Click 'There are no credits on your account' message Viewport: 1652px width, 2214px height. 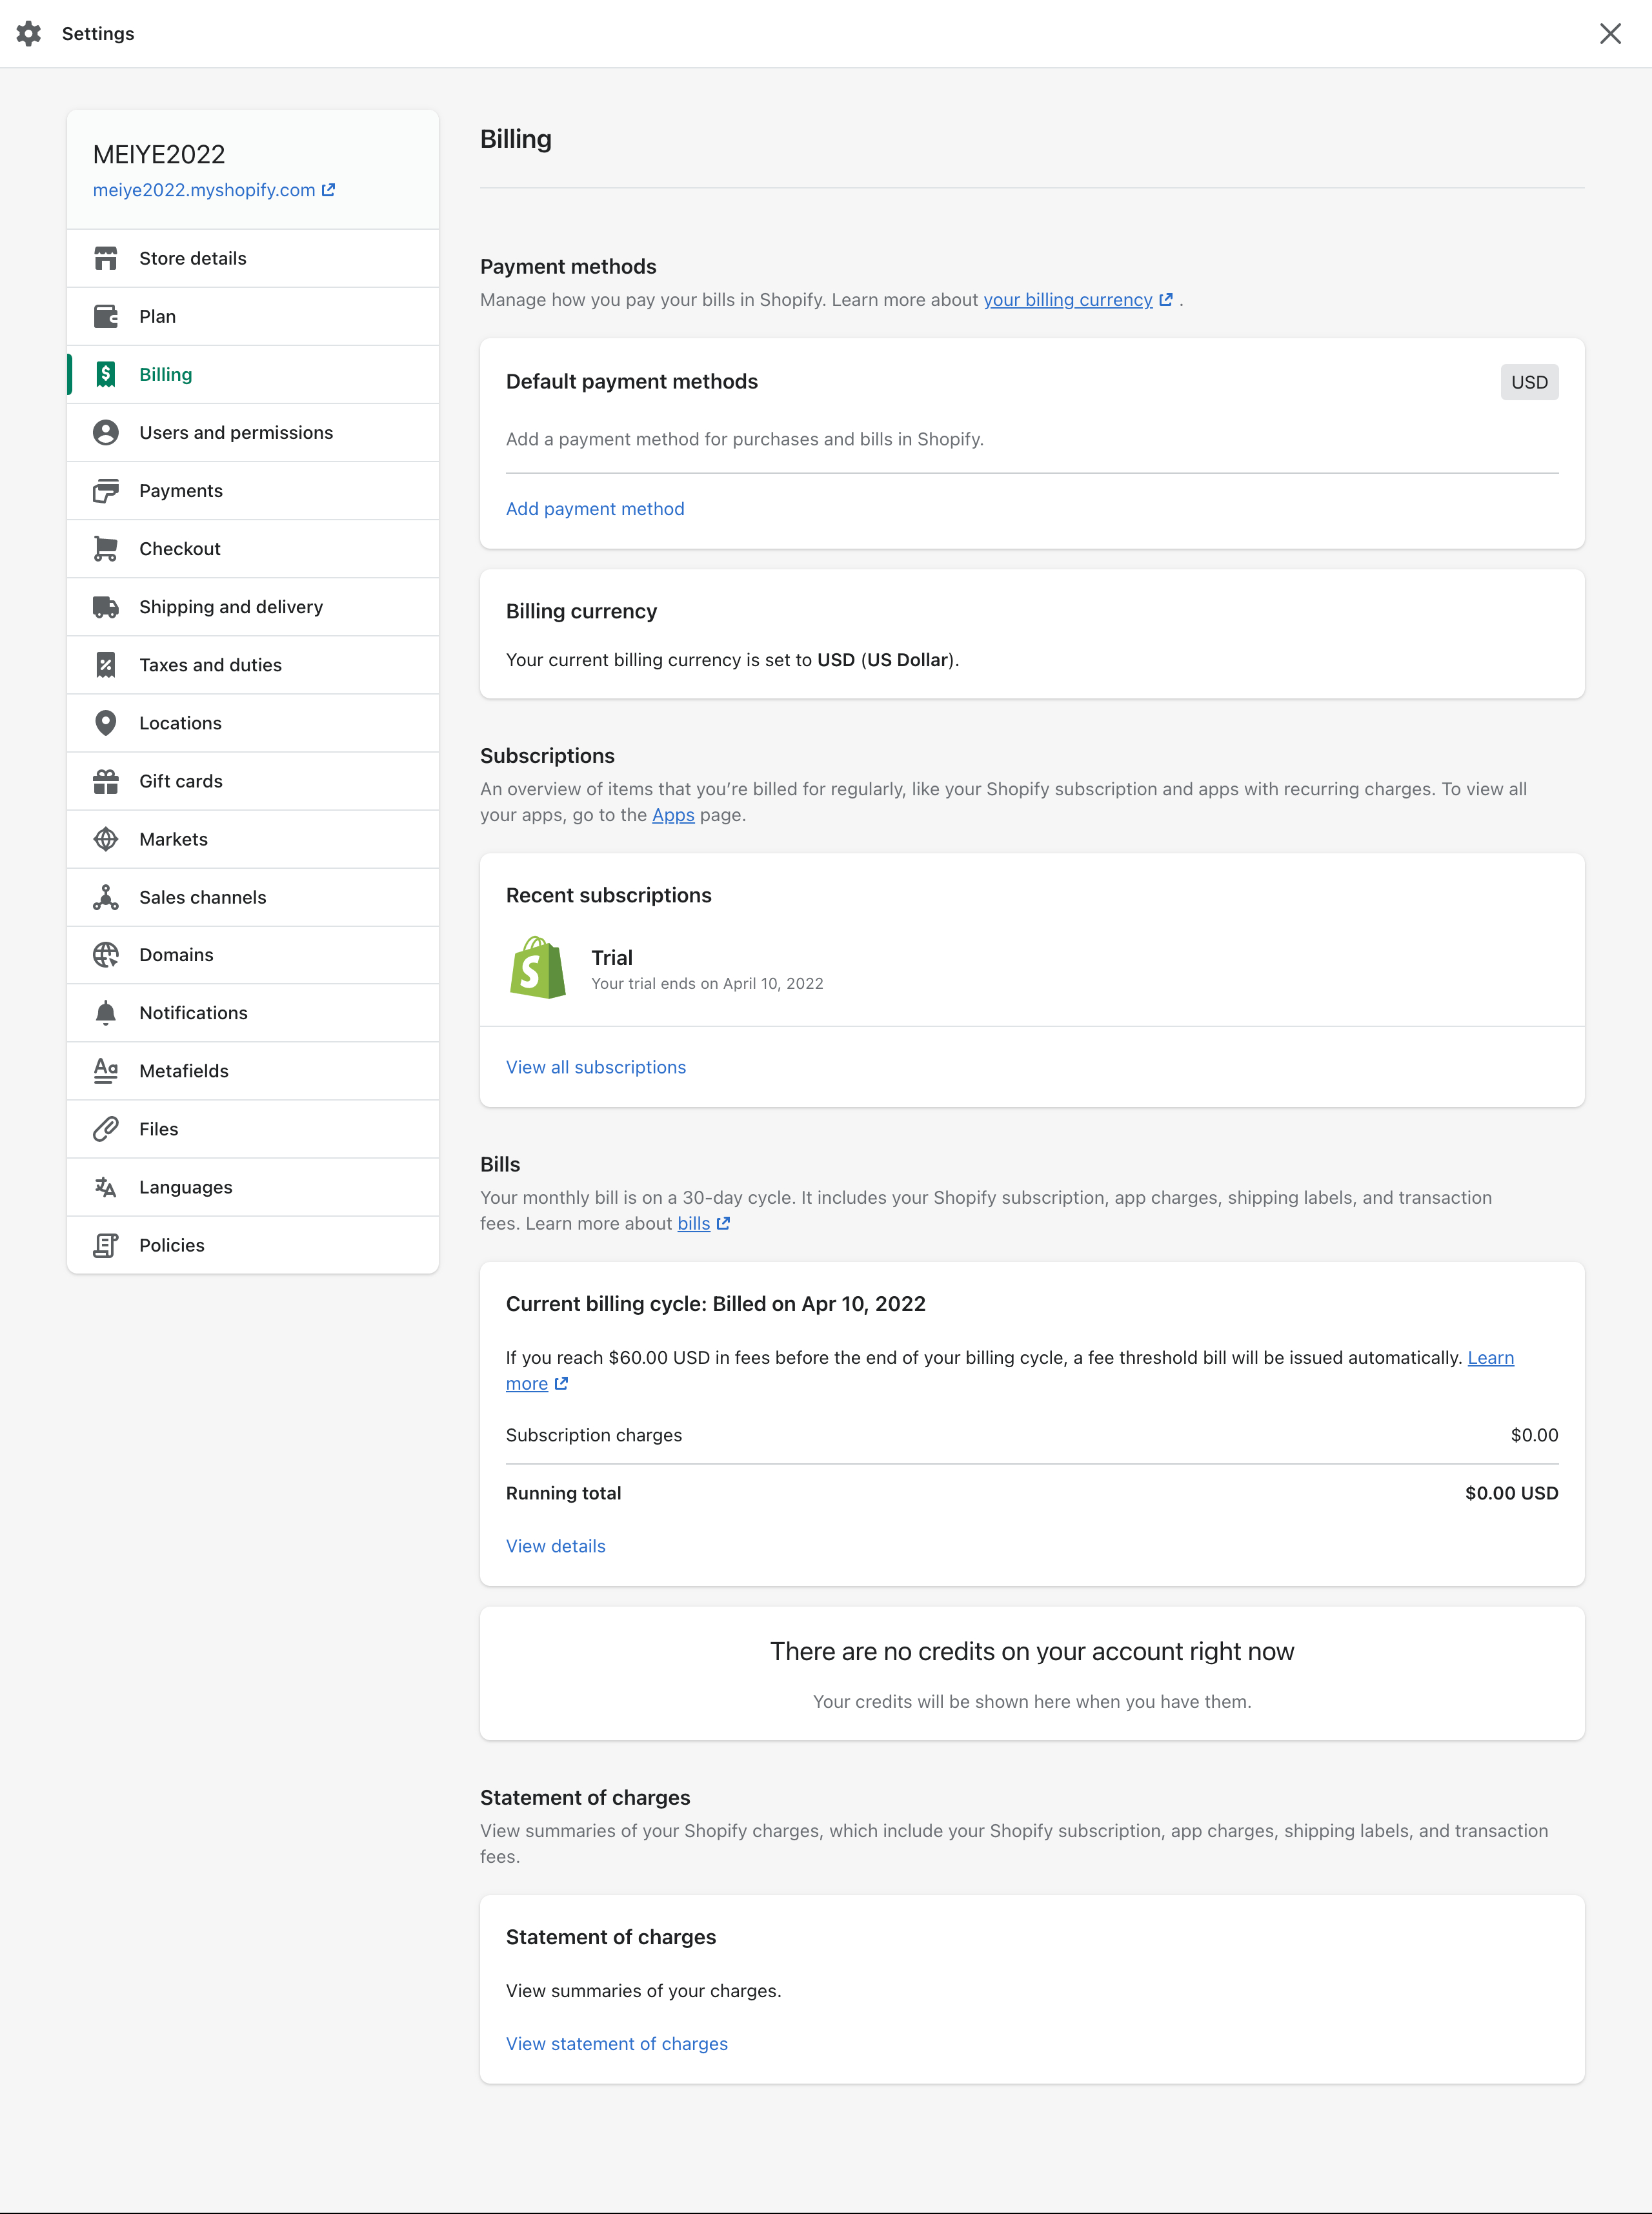[1032, 1652]
